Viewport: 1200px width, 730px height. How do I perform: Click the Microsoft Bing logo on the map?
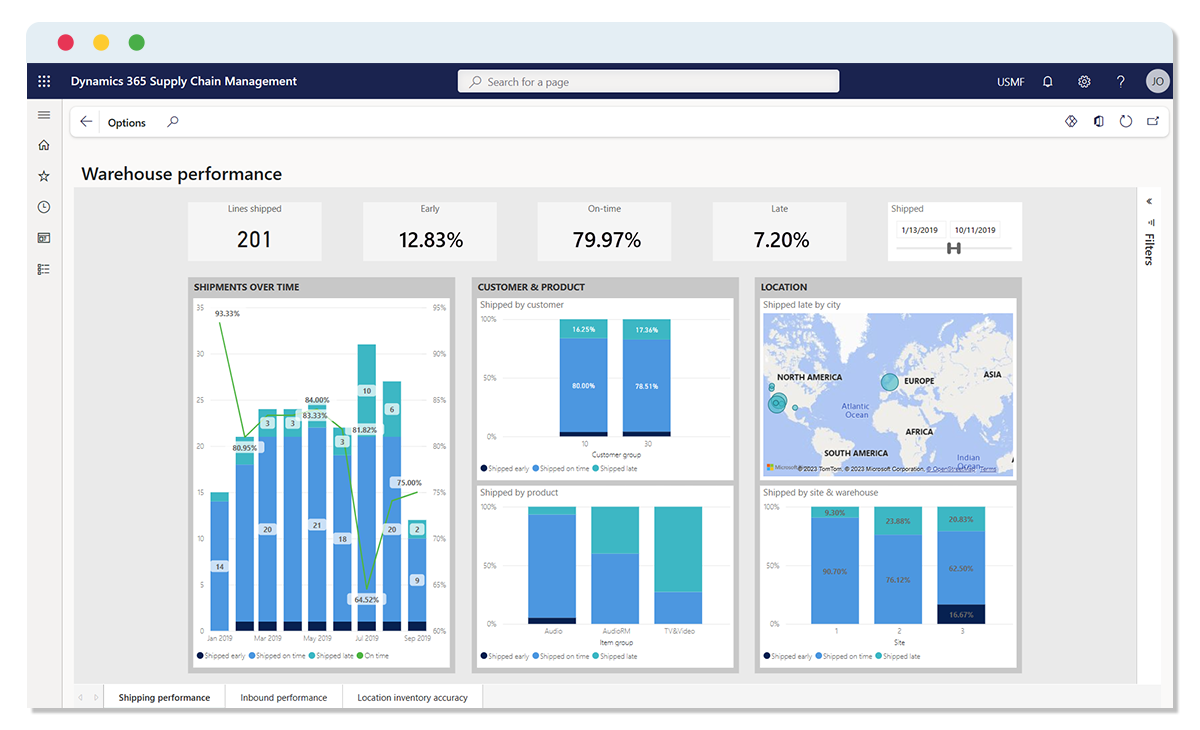(783, 468)
